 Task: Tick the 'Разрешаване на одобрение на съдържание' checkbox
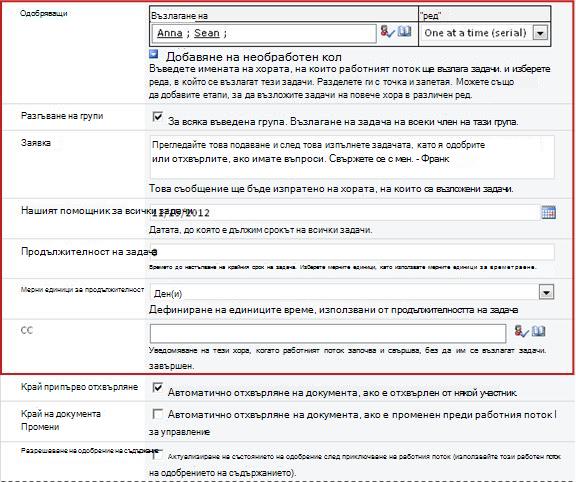(x=158, y=455)
